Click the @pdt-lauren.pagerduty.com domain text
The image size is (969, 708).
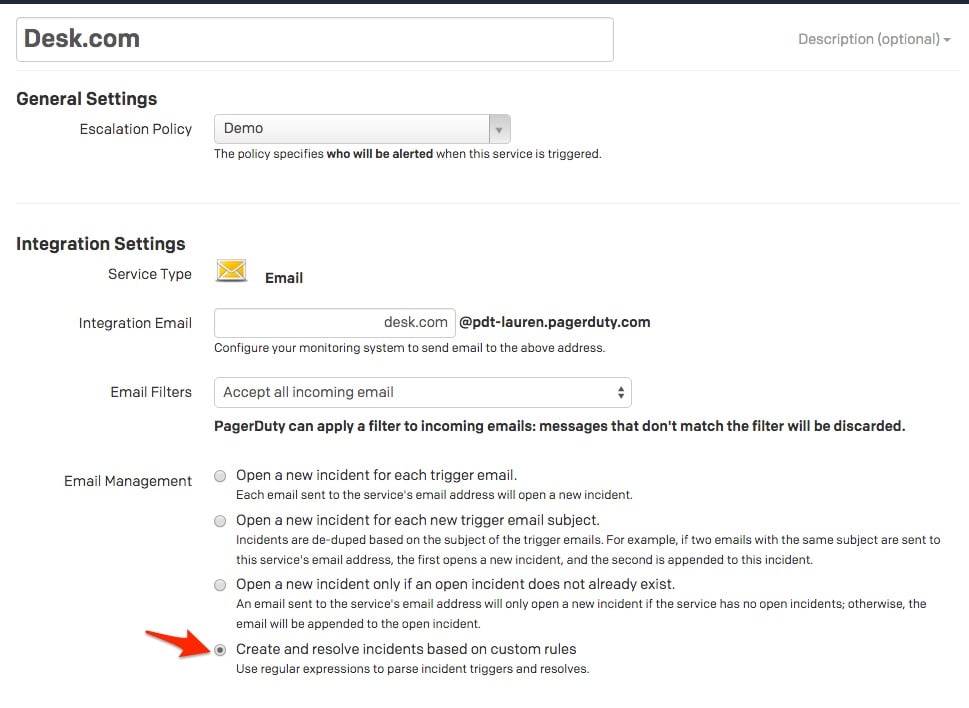point(554,322)
